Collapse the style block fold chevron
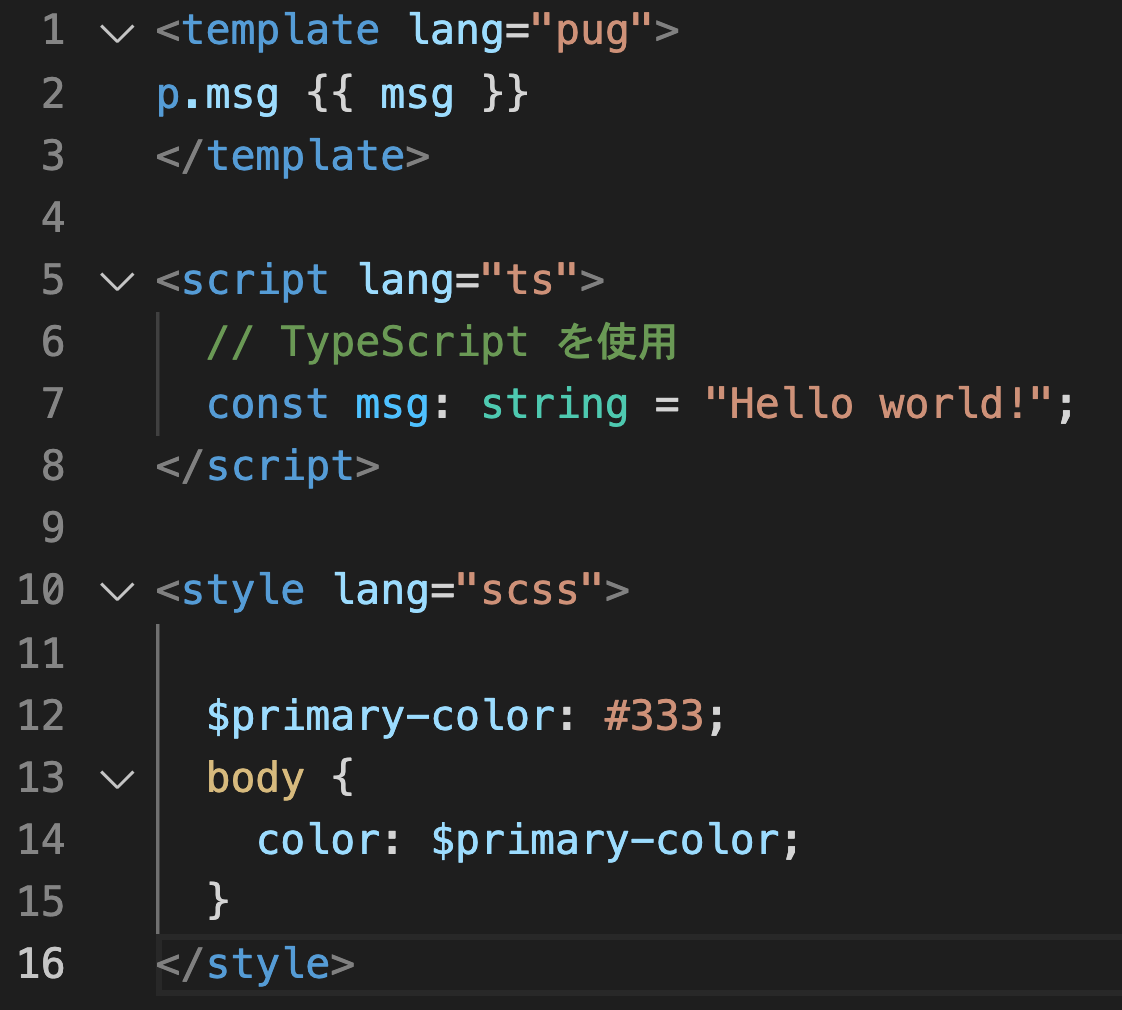Image resolution: width=1122 pixels, height=1010 pixels. click(x=117, y=590)
